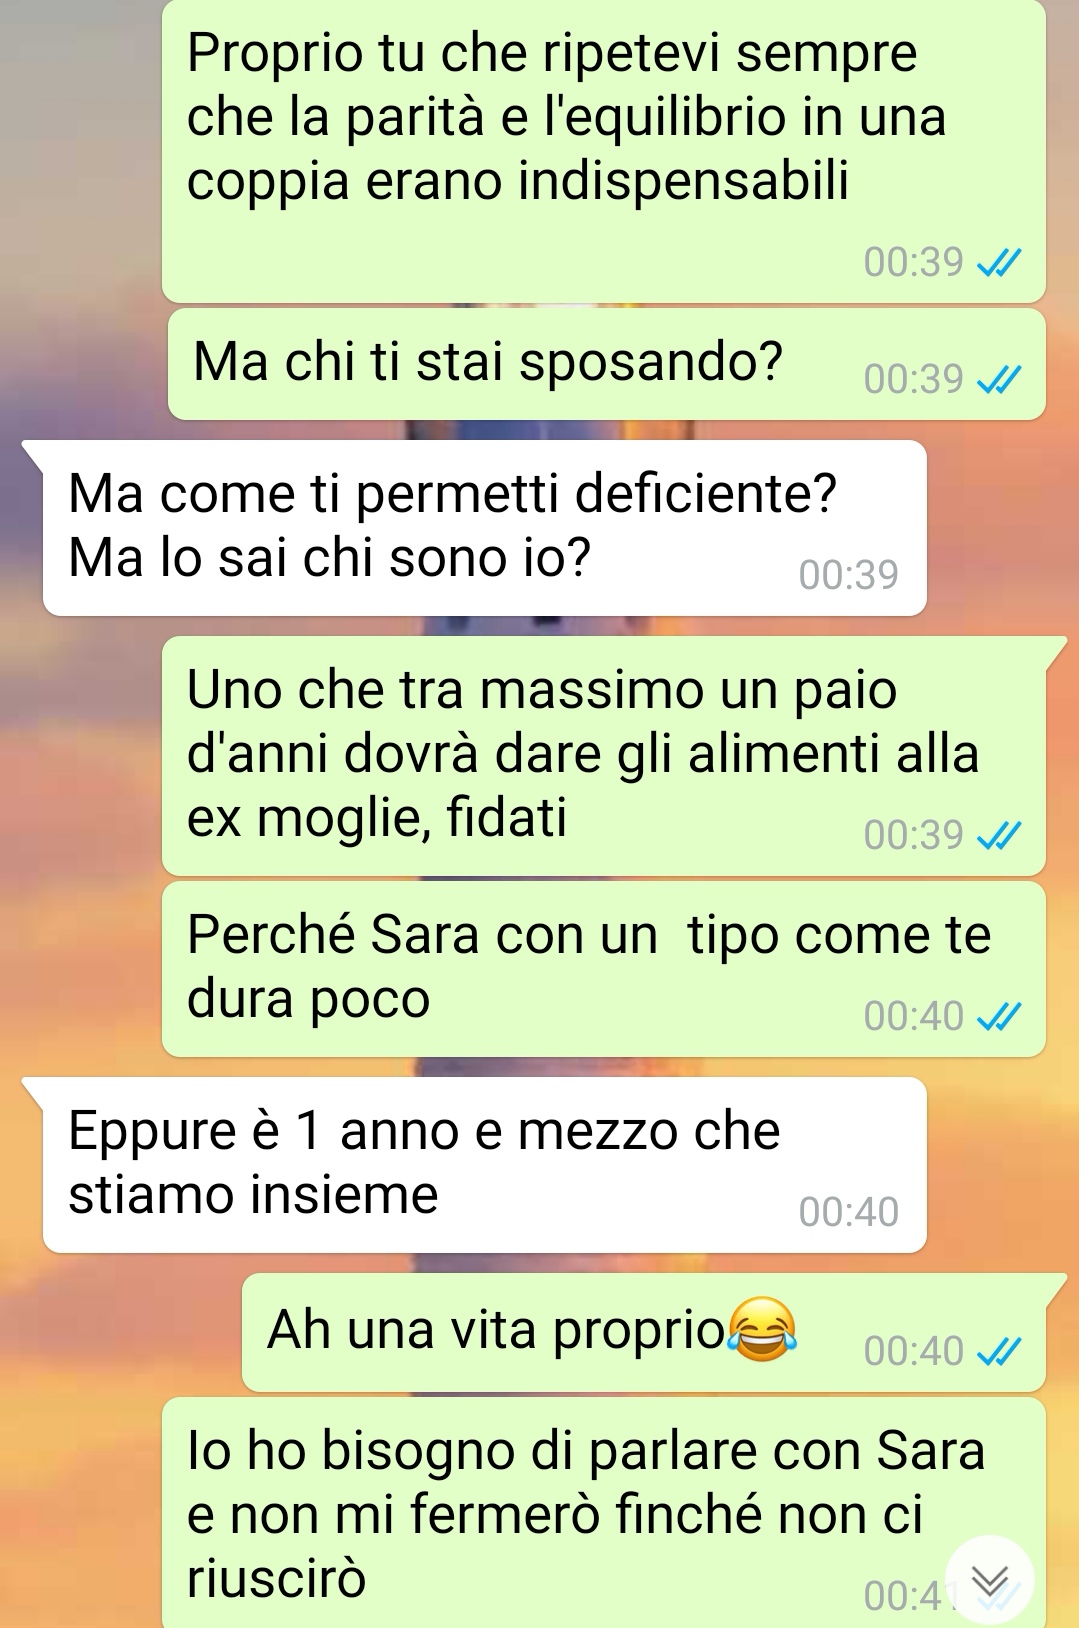Tap the 'Perché Sara con un tipo come te' bubble
Viewport: 1079px width, 1628px height.
[604, 969]
